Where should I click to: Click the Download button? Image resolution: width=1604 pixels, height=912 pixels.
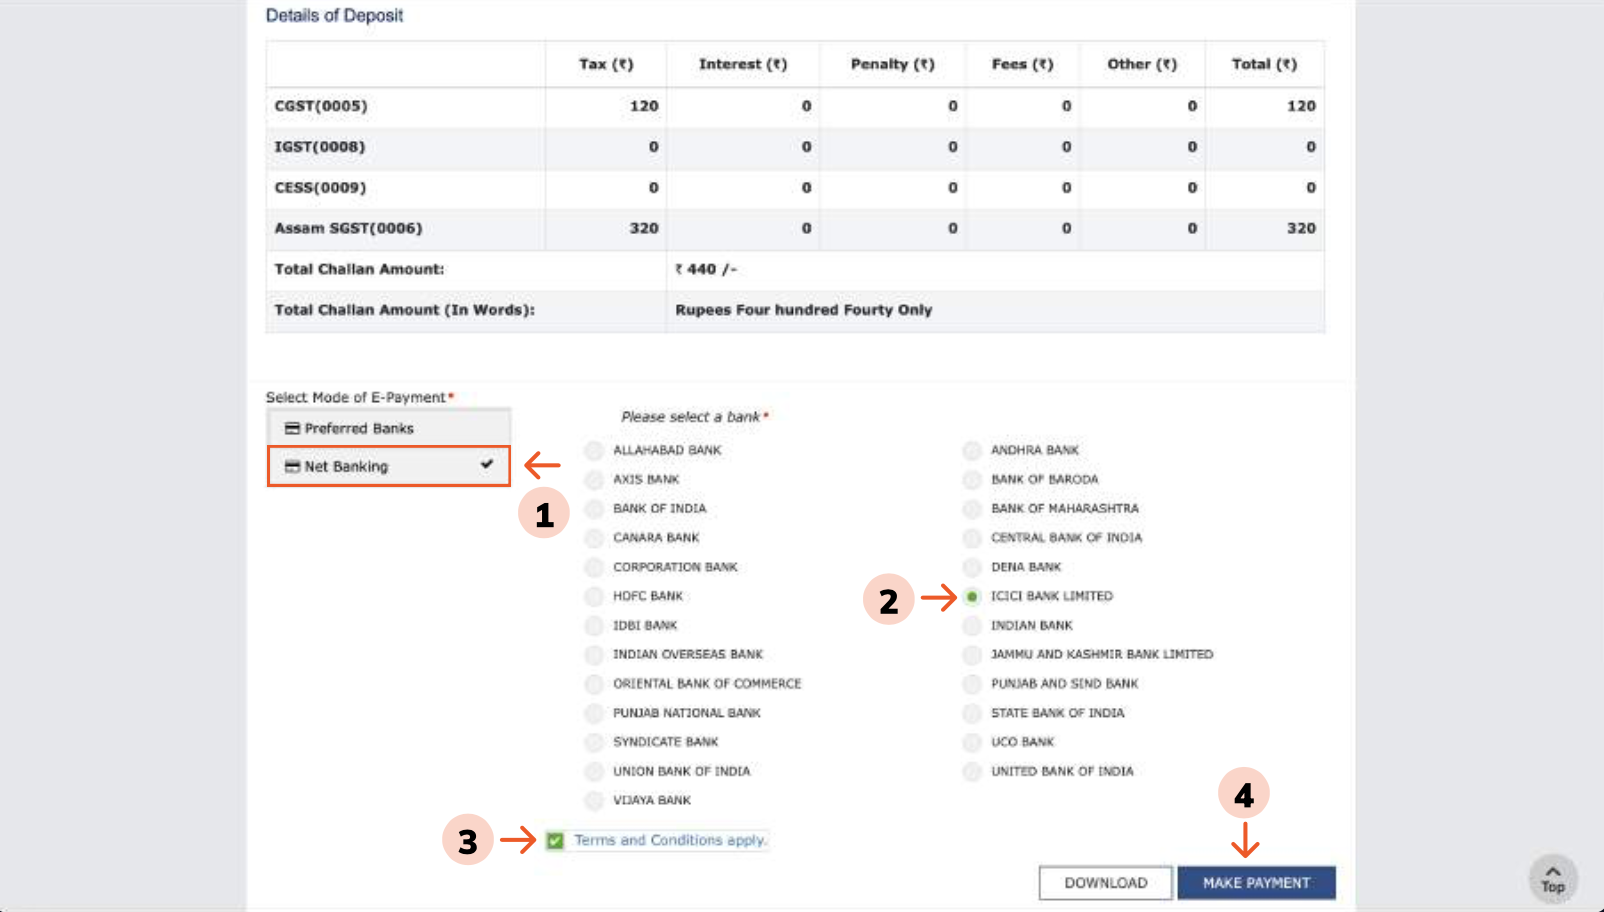point(1105,883)
